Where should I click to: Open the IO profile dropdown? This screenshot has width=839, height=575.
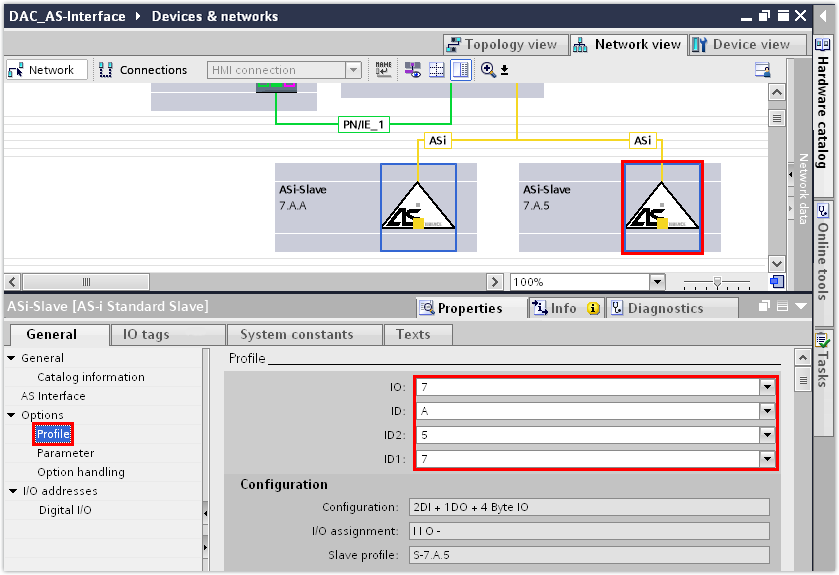pos(767,386)
